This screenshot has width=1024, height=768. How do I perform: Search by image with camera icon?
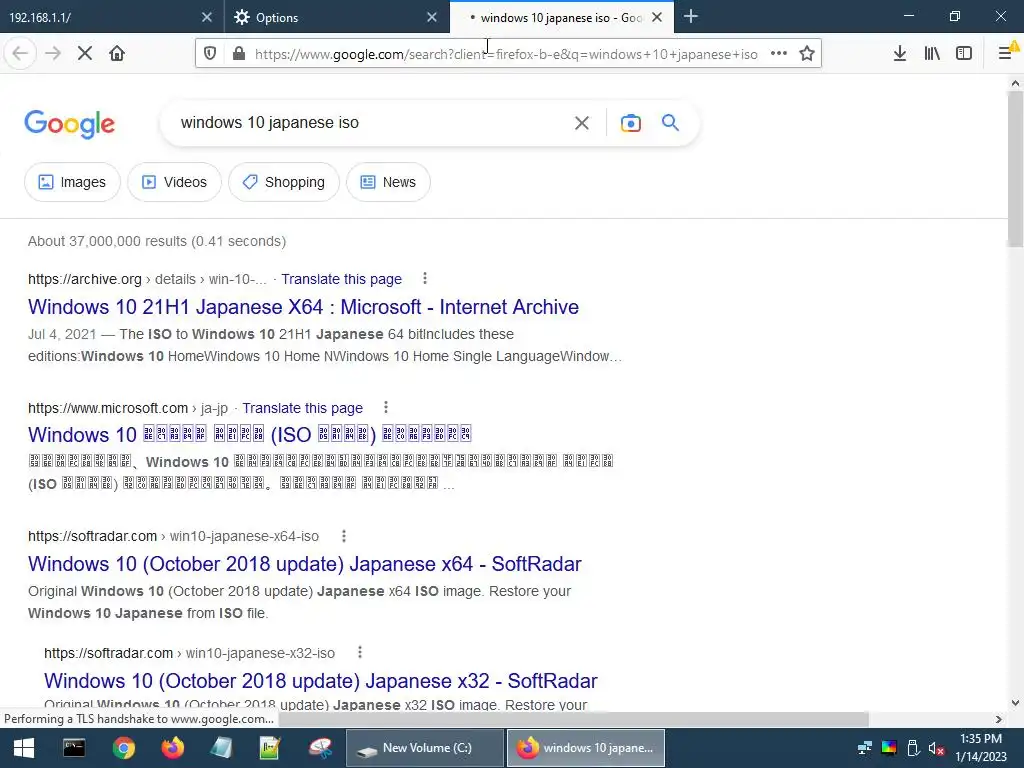(x=630, y=123)
